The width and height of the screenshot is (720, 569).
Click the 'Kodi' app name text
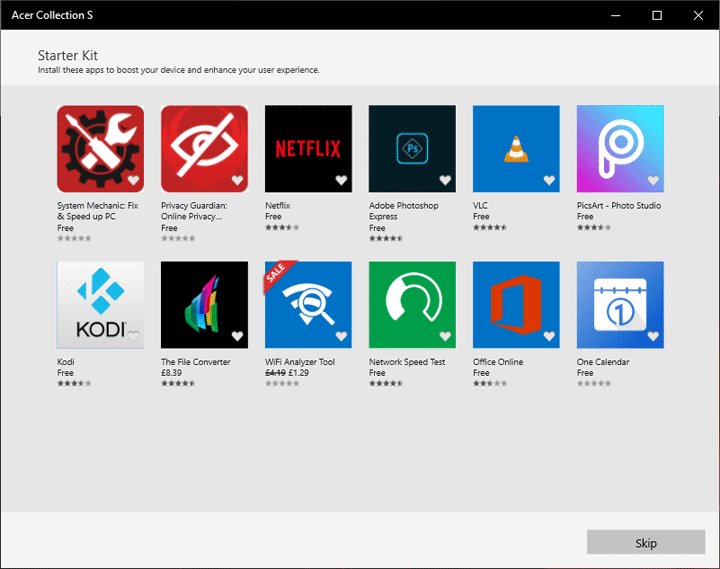[66, 361]
